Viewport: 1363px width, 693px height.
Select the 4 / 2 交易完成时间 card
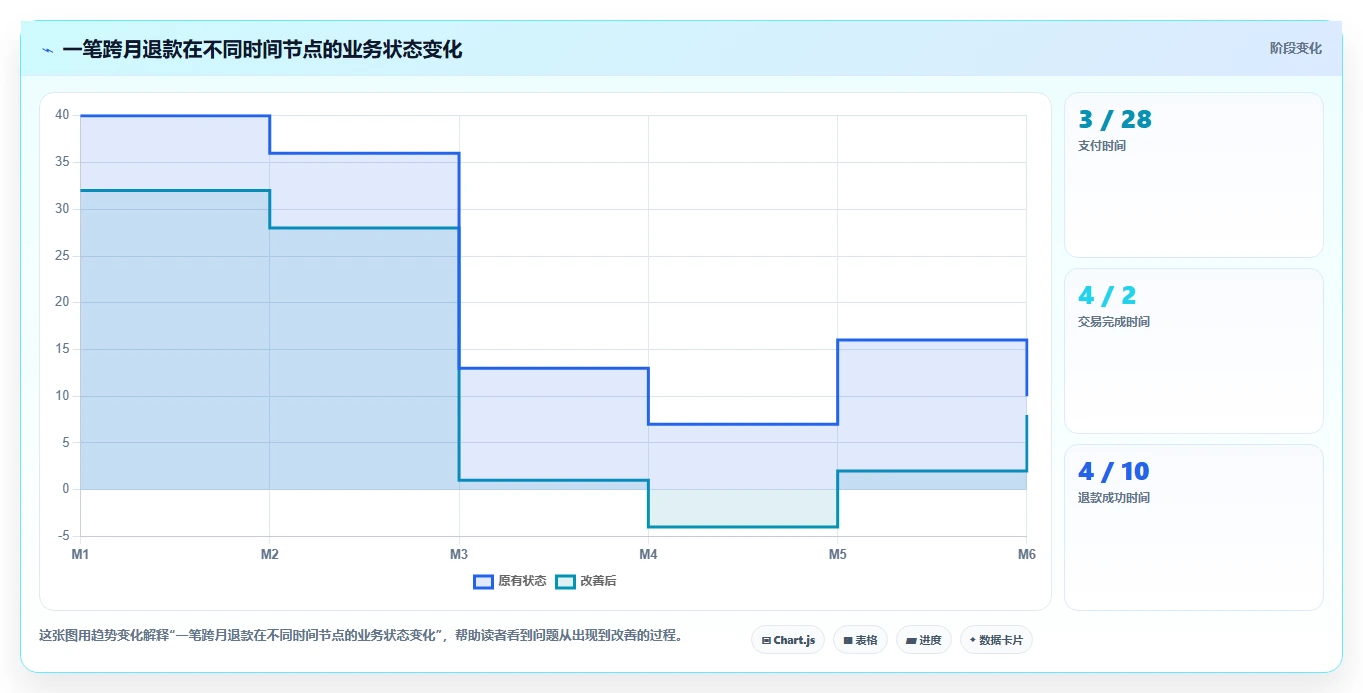click(x=1194, y=351)
